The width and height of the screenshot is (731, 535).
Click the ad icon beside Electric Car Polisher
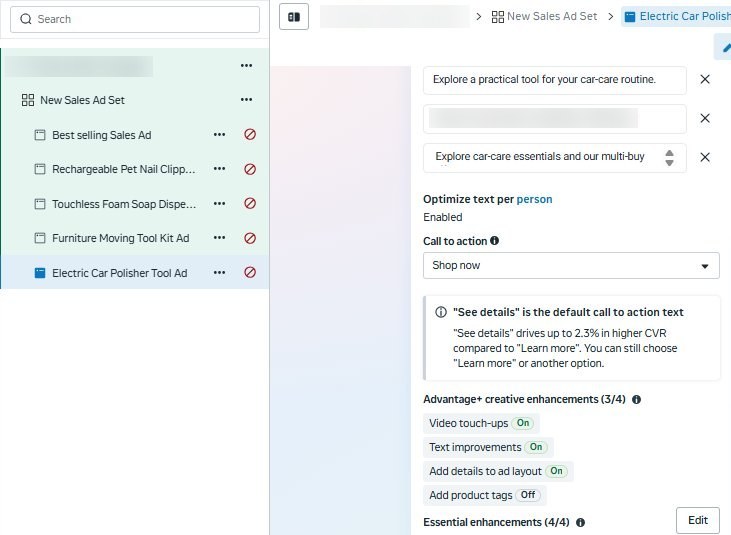[40, 273]
